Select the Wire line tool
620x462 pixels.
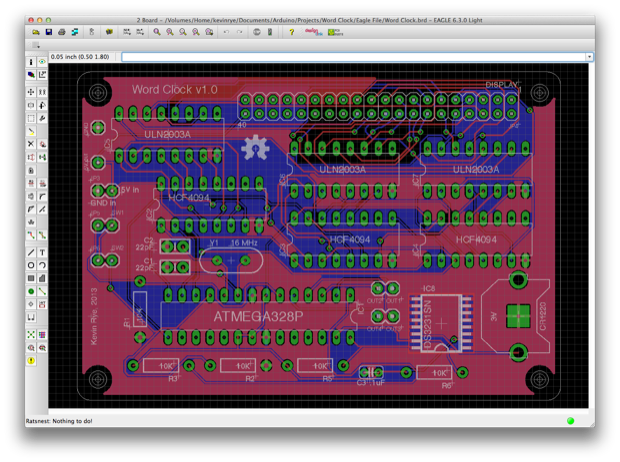[x=31, y=252]
